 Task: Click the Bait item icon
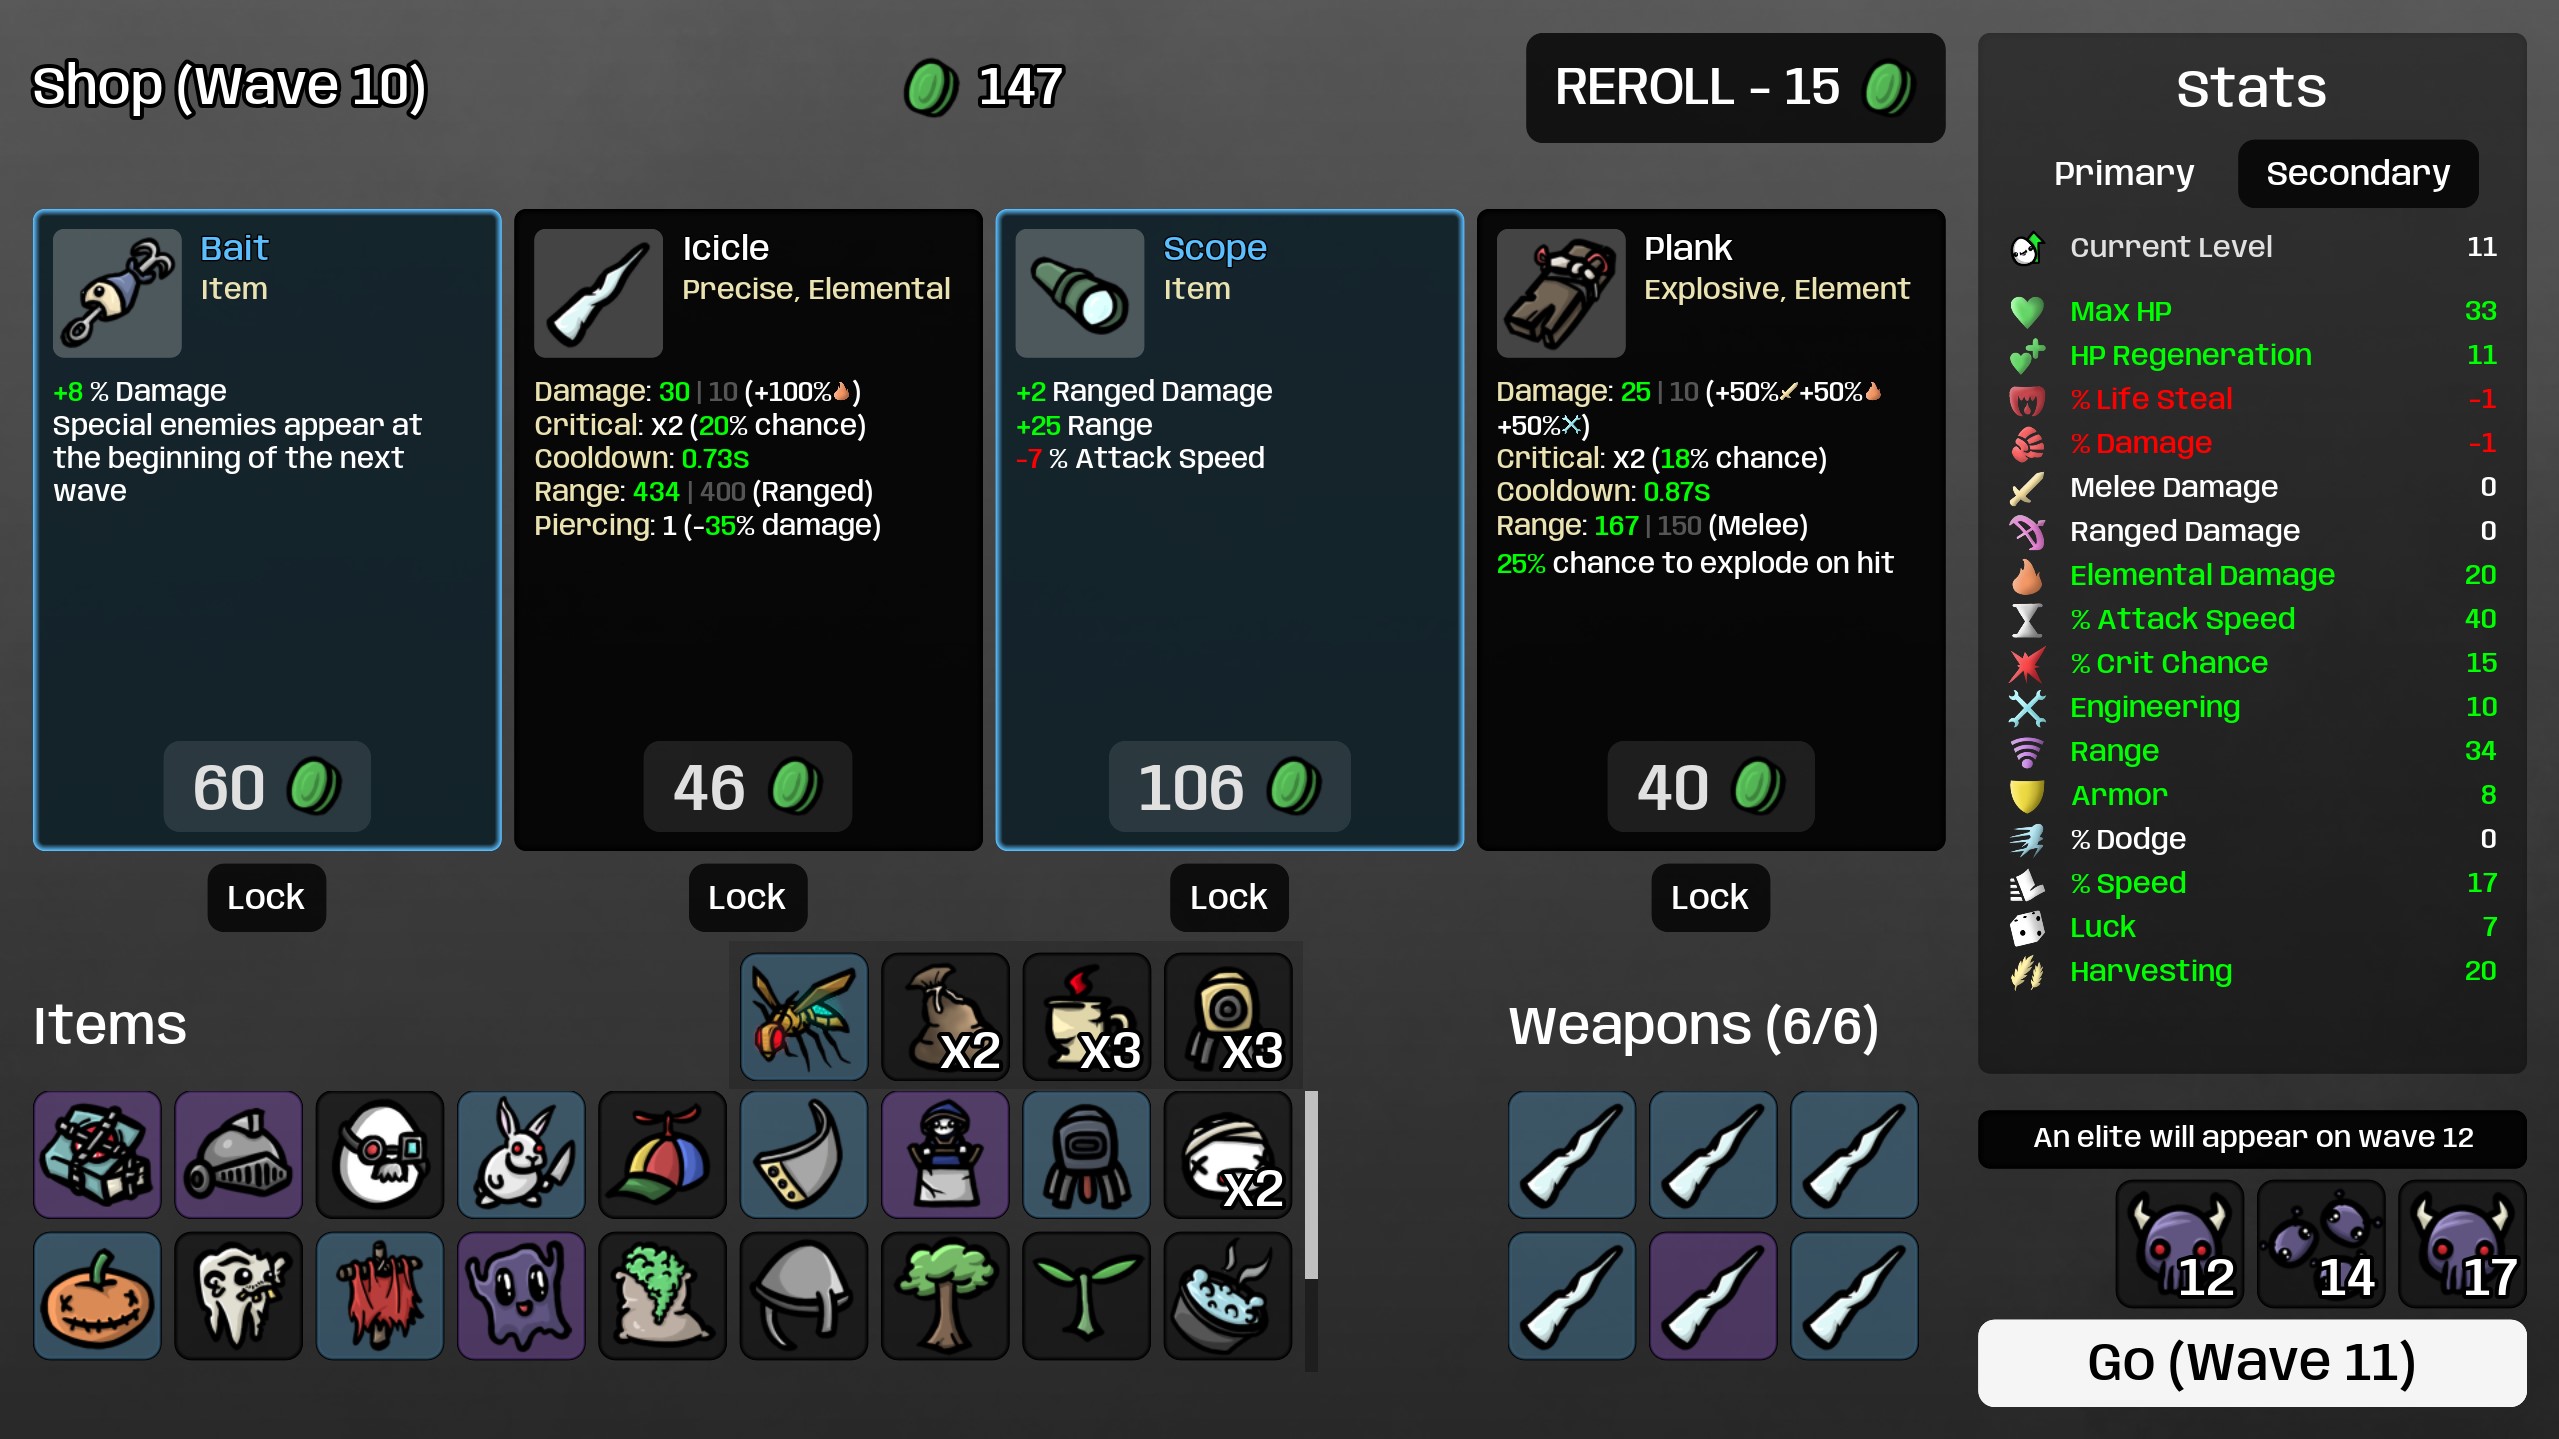click(117, 293)
